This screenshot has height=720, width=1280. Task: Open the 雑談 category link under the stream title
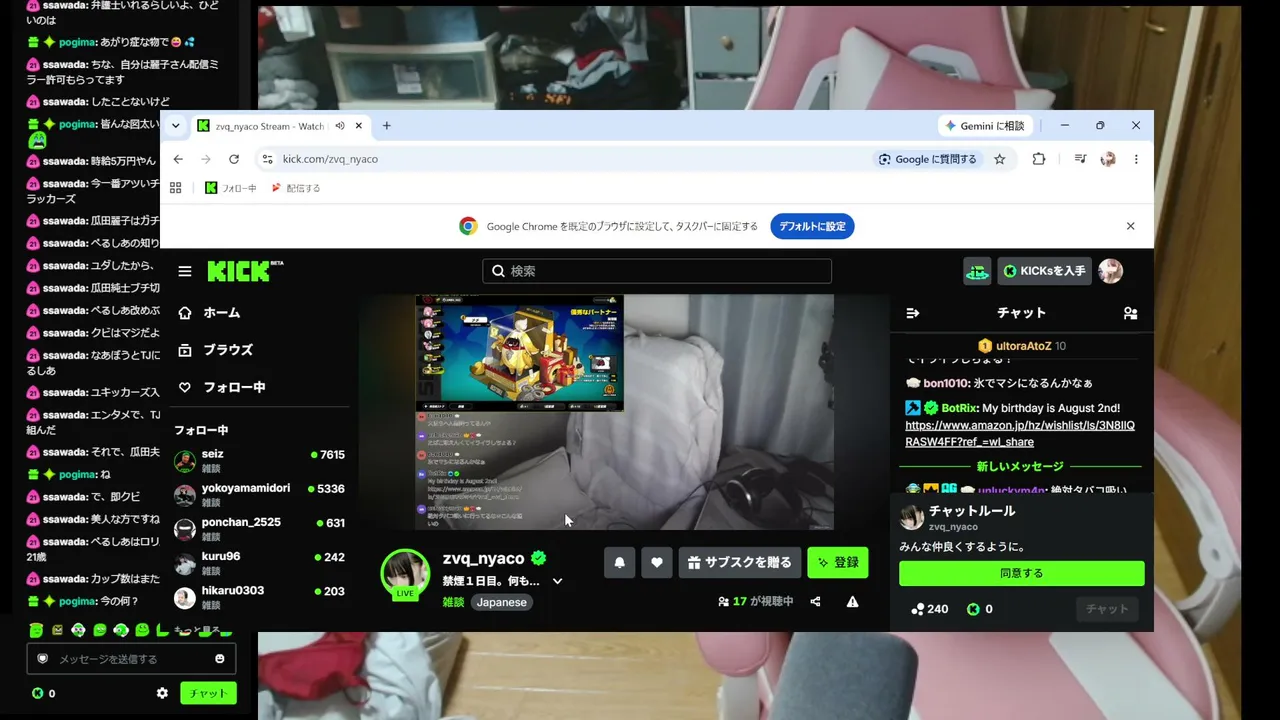tap(453, 602)
